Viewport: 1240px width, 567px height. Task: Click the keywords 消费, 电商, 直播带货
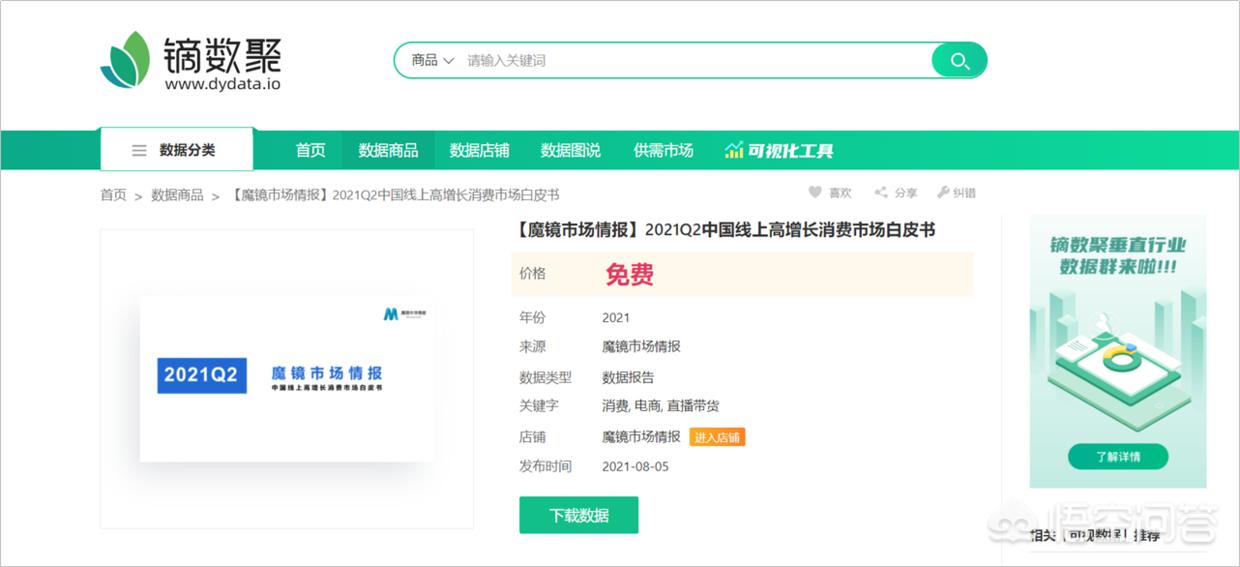point(660,406)
